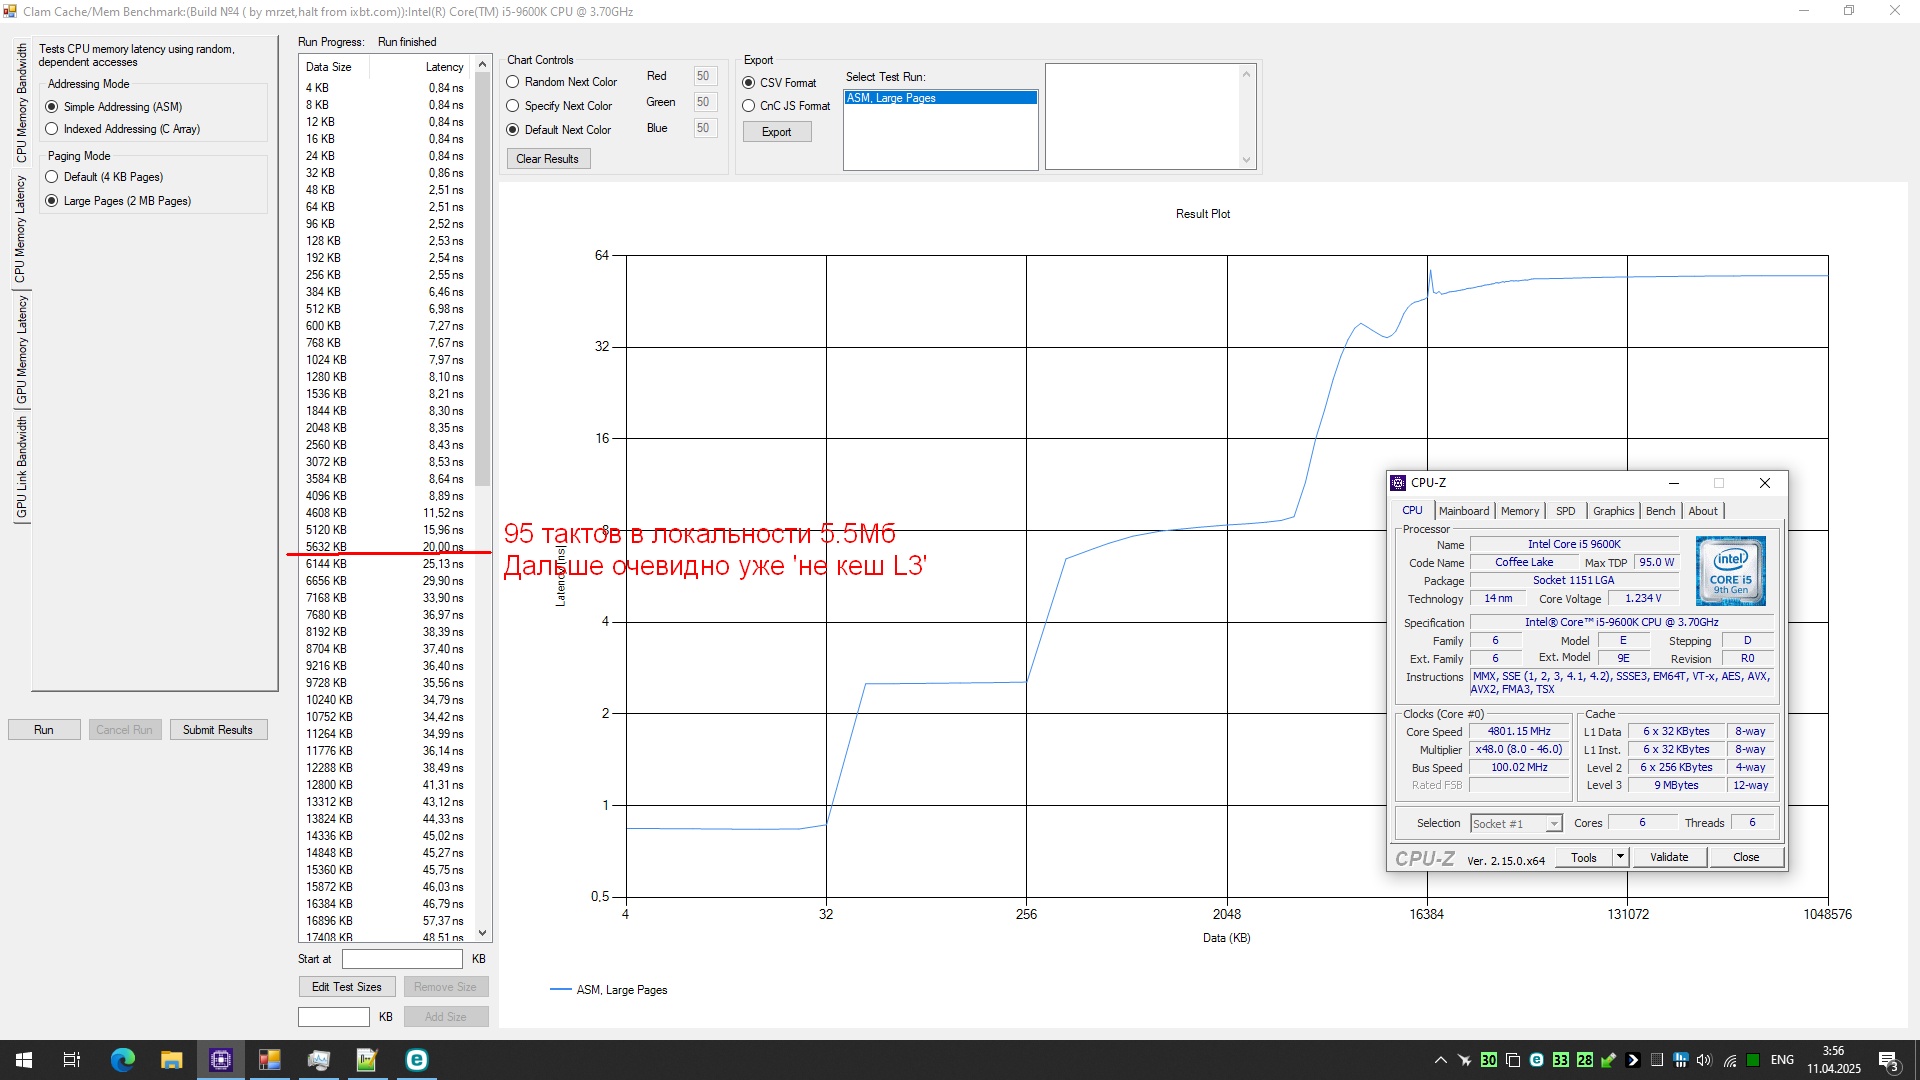Open the volume control in the system tray
Image resolution: width=1920 pixels, height=1080 pixels.
coord(1704,1060)
